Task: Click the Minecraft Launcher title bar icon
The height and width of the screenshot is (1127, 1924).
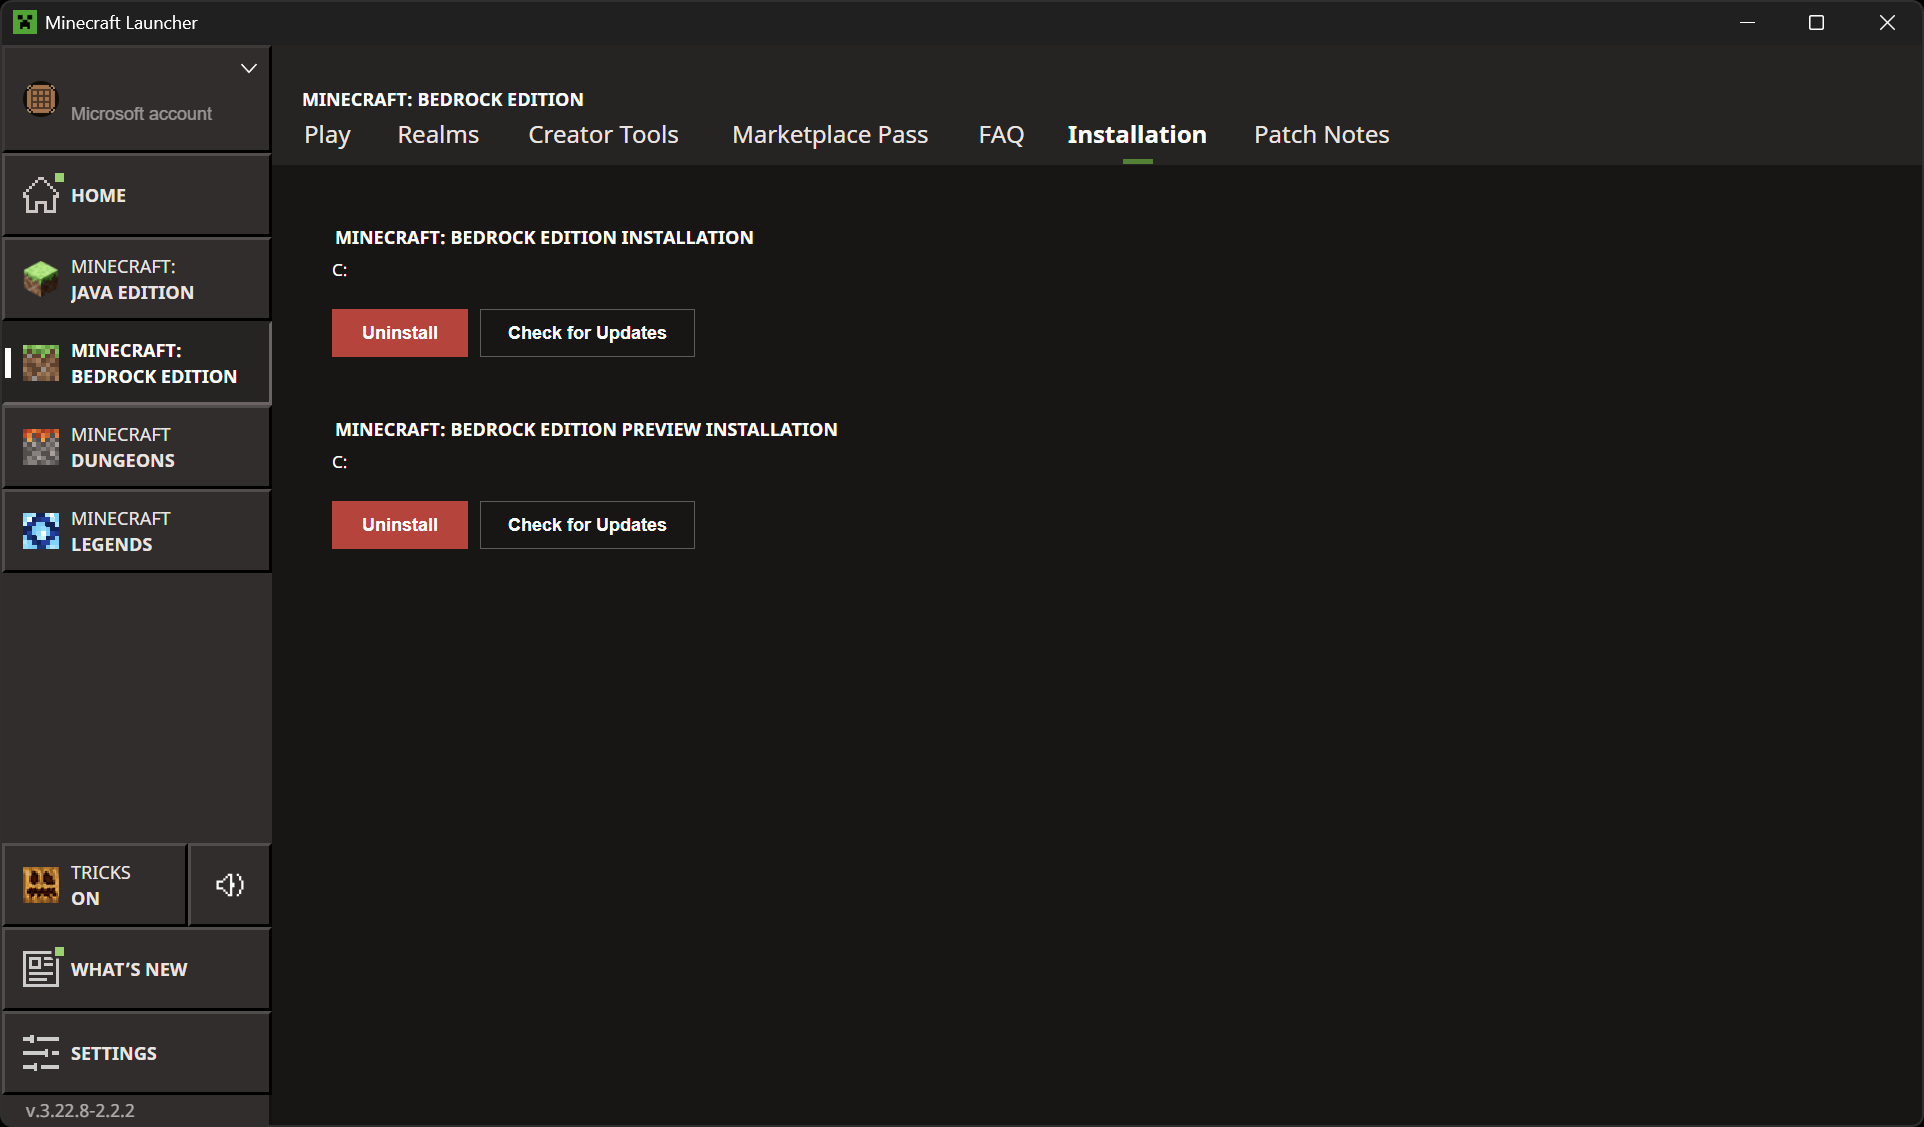Action: 23,22
